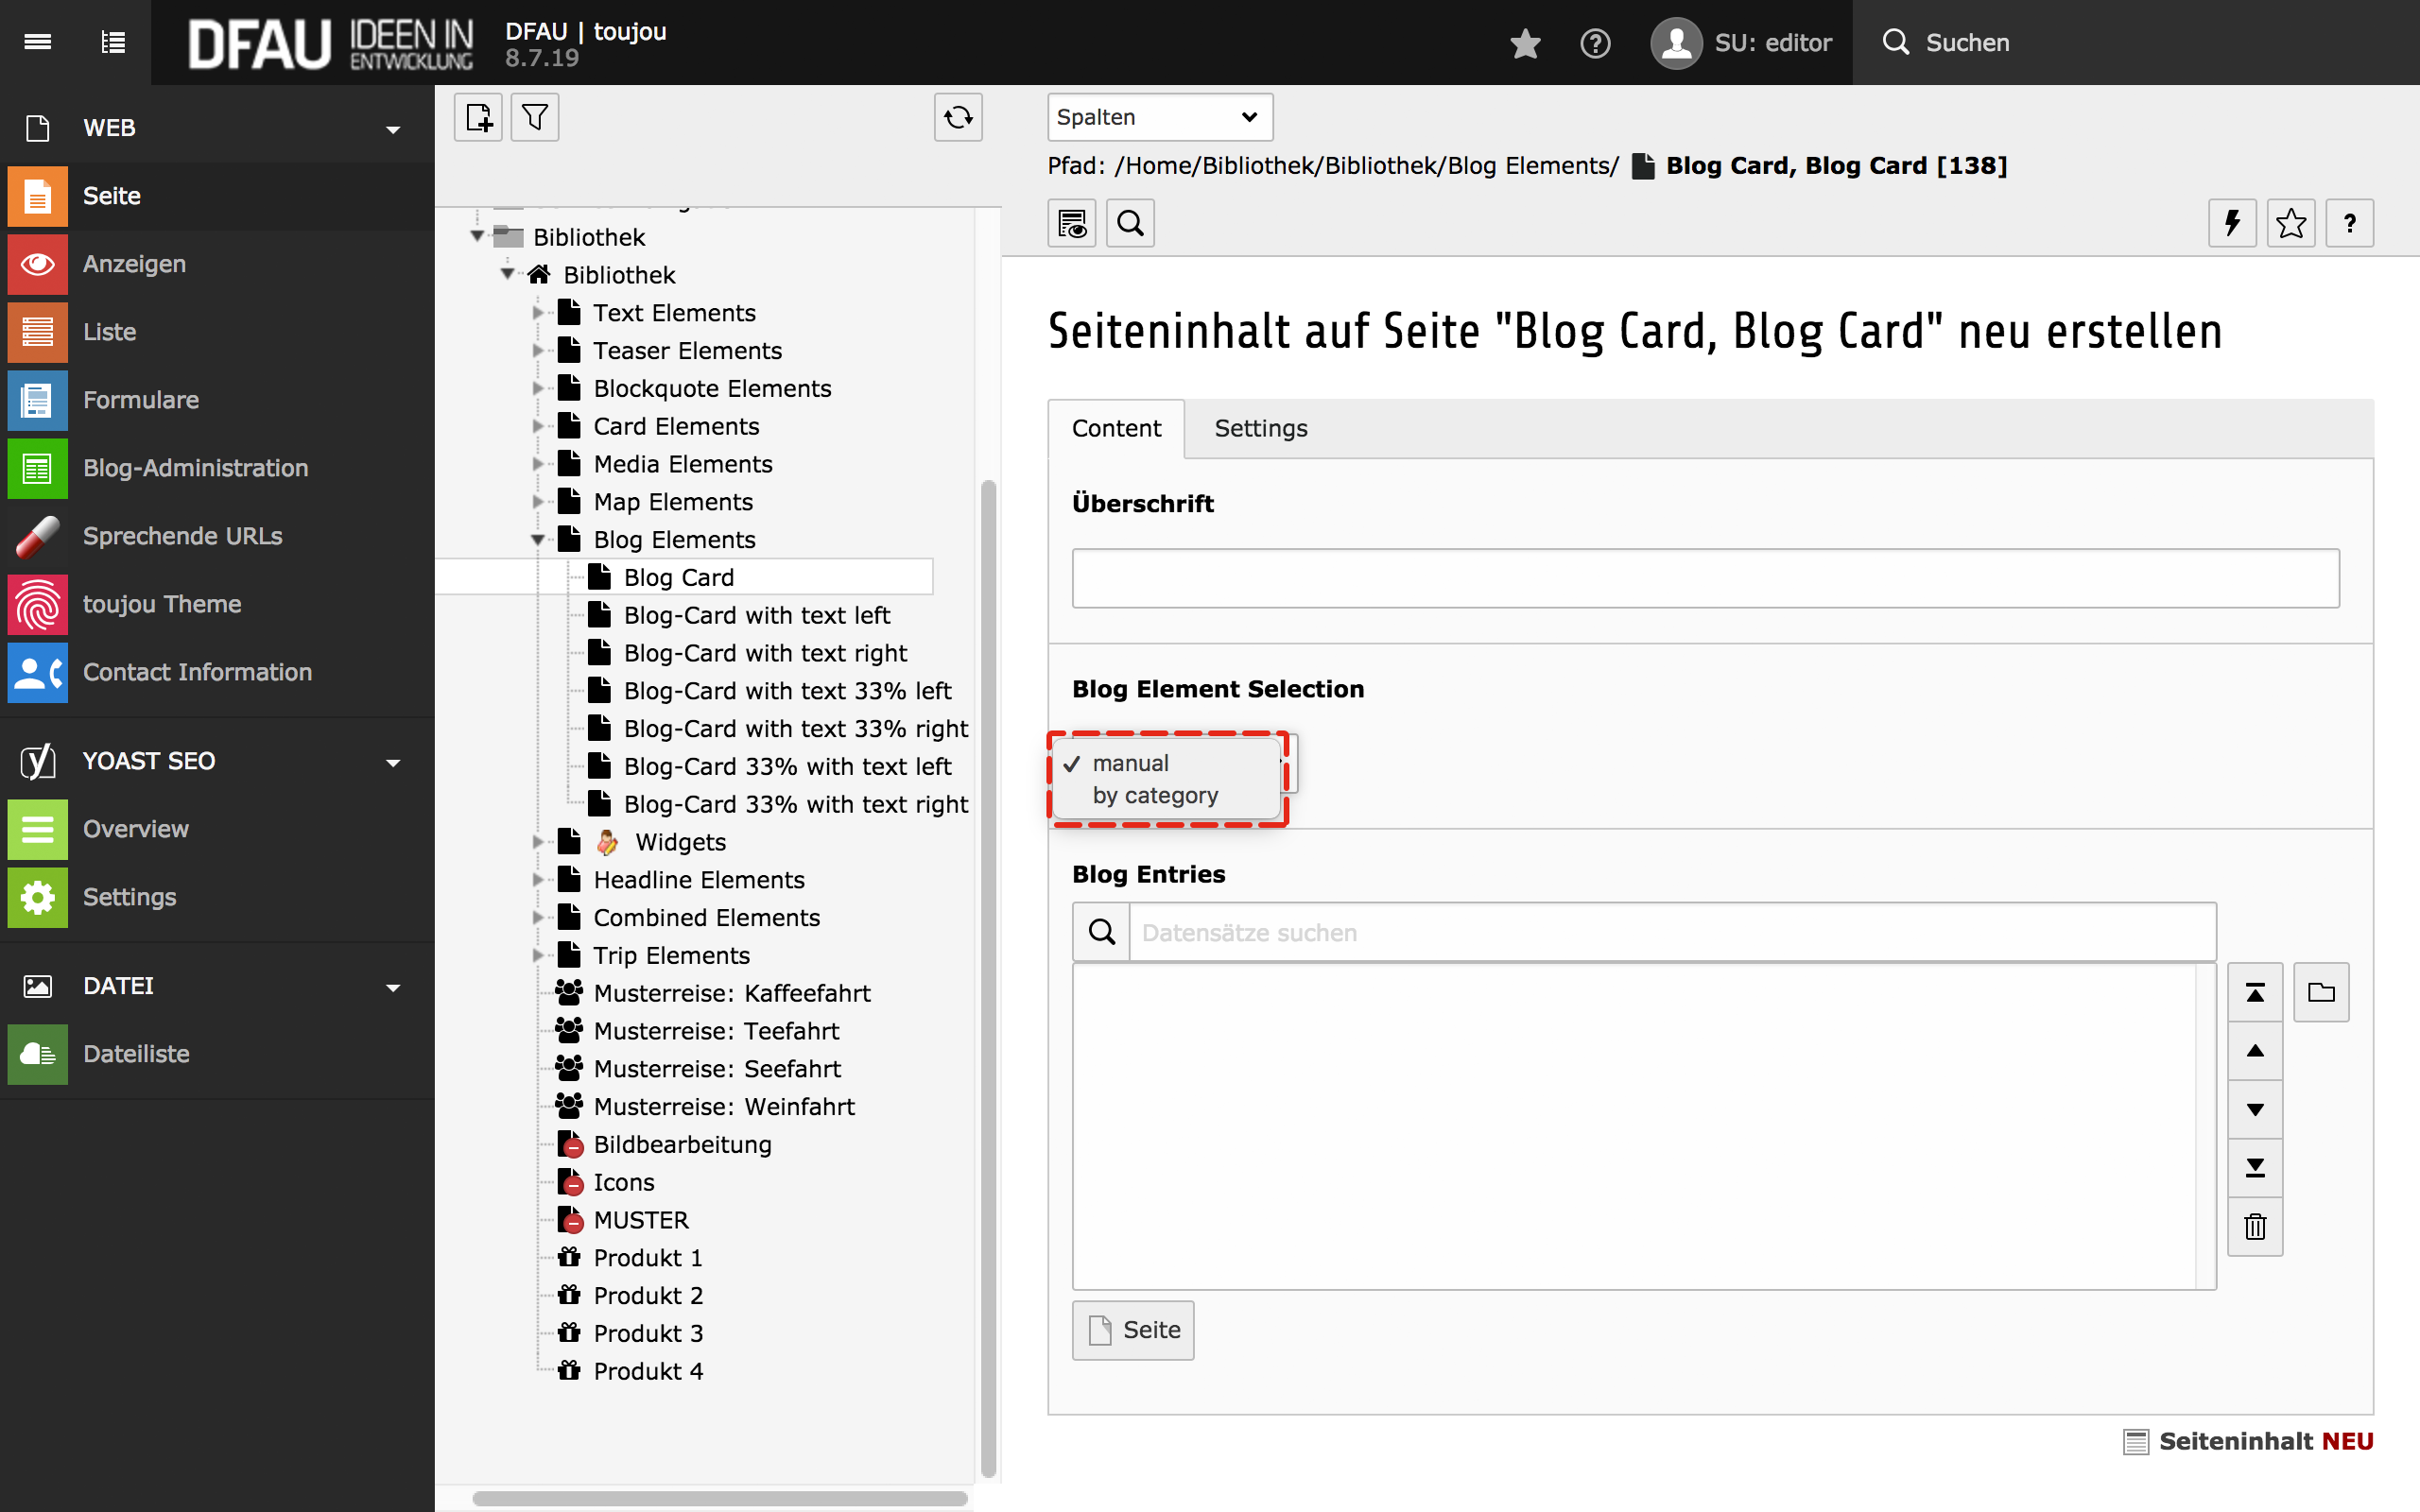Click the page tree horizontal scrollbar
This screenshot has height=1512, width=2420.
[x=720, y=1498]
